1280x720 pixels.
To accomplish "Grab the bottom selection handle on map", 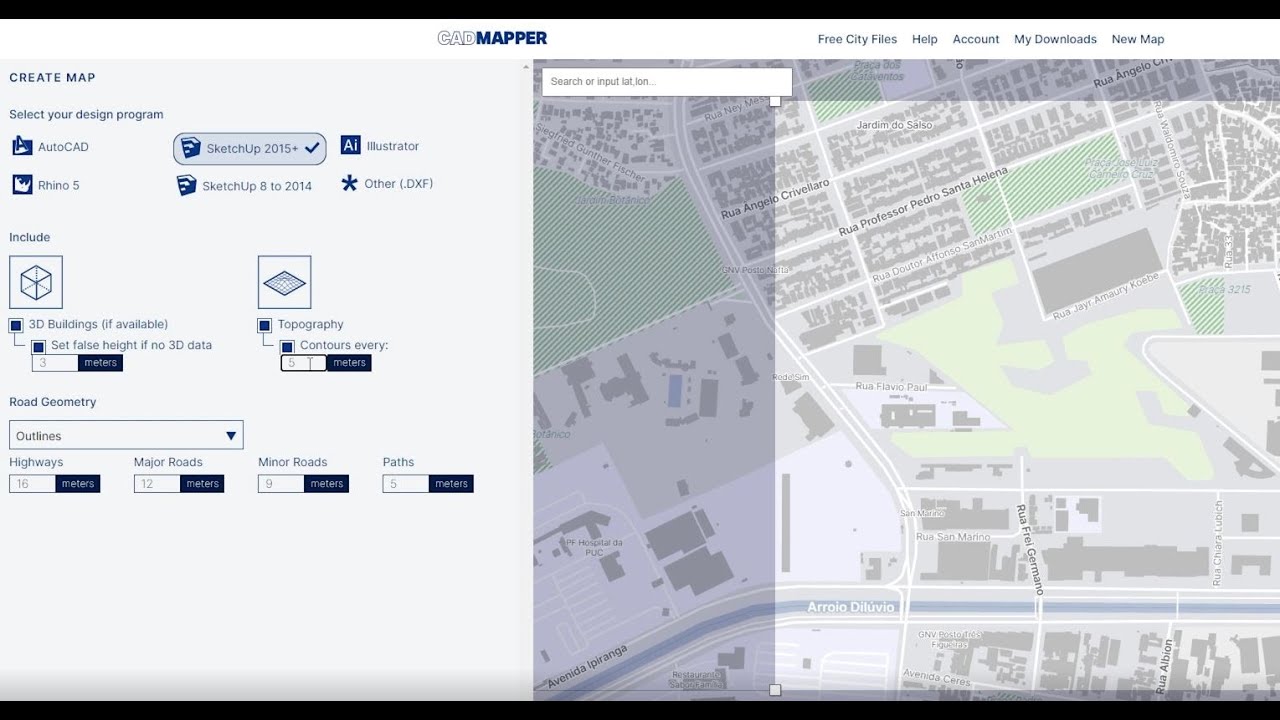I will (775, 690).
